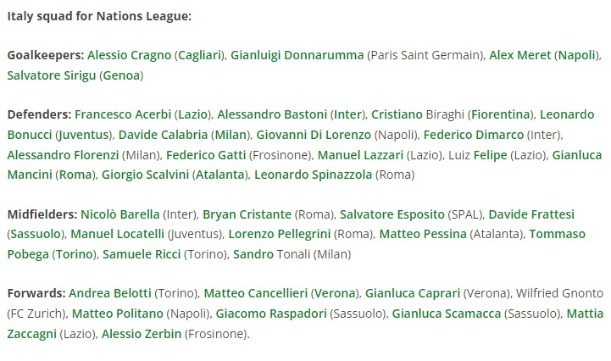Follow the Alessio Zerbin link

click(x=141, y=334)
